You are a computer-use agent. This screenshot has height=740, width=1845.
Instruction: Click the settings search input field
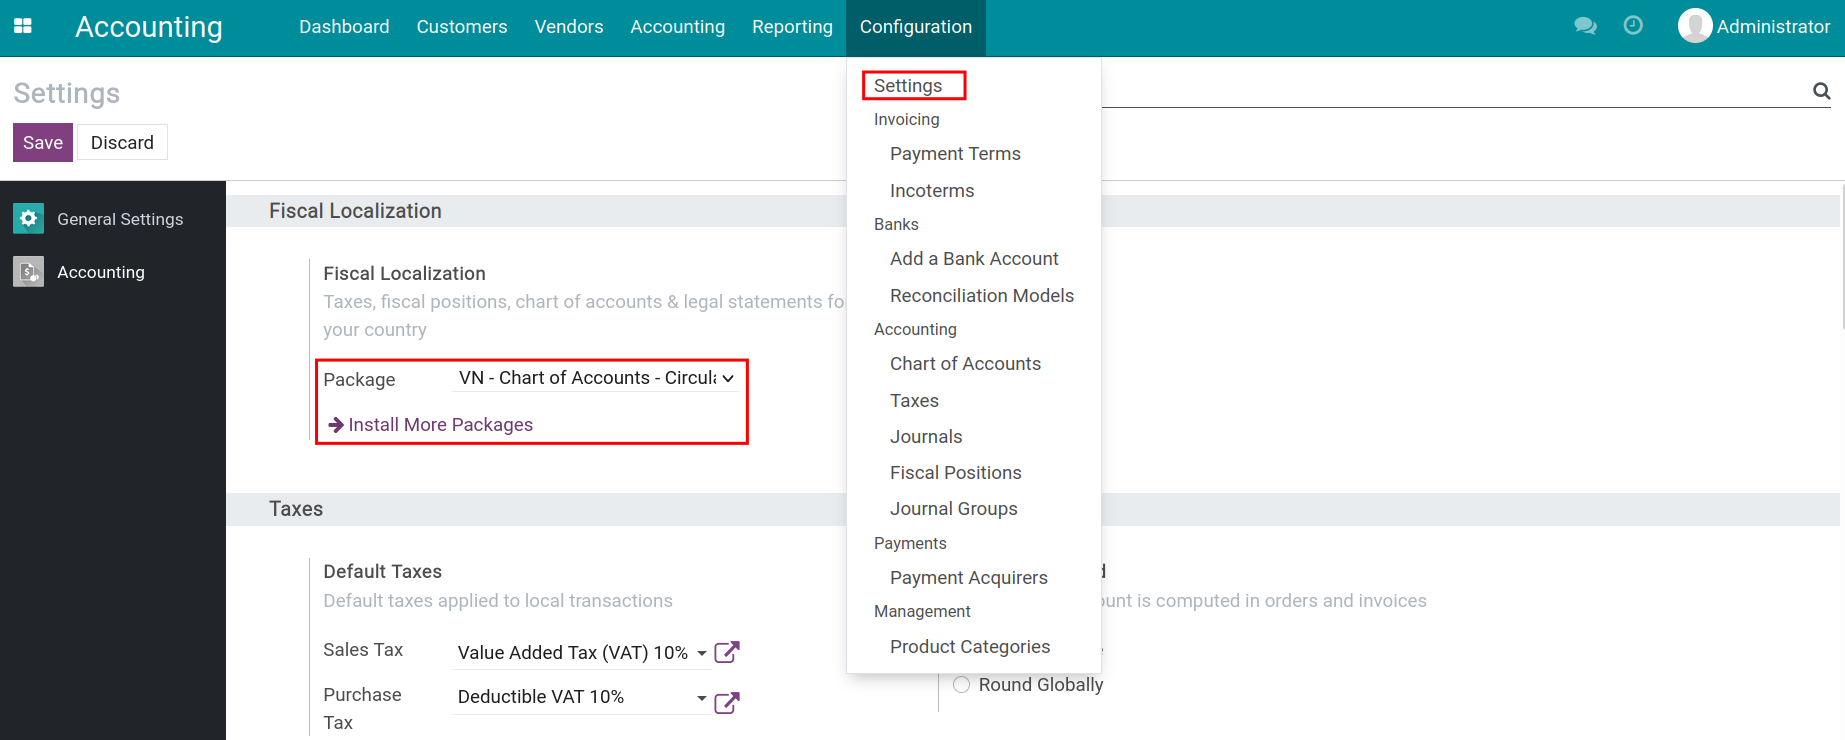tap(1455, 91)
